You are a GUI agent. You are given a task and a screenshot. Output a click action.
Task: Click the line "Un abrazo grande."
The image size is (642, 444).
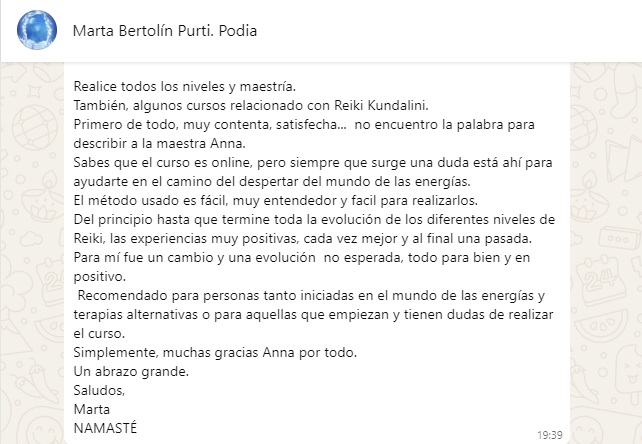(130, 372)
